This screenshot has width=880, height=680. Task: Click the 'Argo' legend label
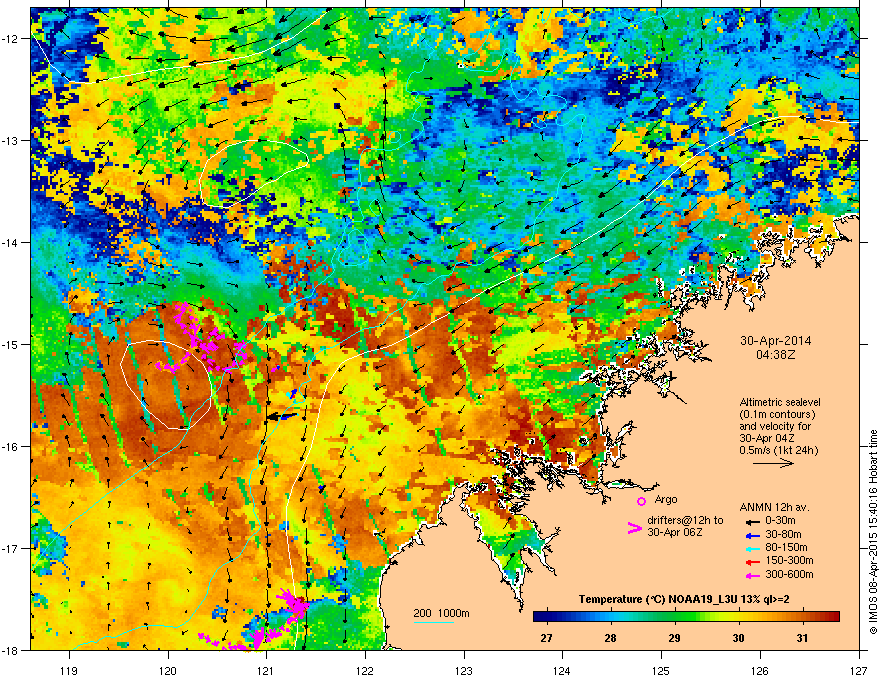(666, 499)
